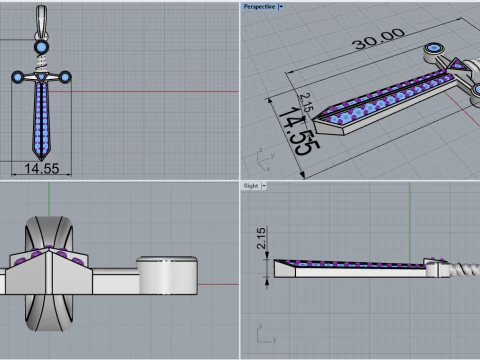The height and width of the screenshot is (360, 480).
Task: Click the Right viewport title label
Action: pyautogui.click(x=251, y=186)
